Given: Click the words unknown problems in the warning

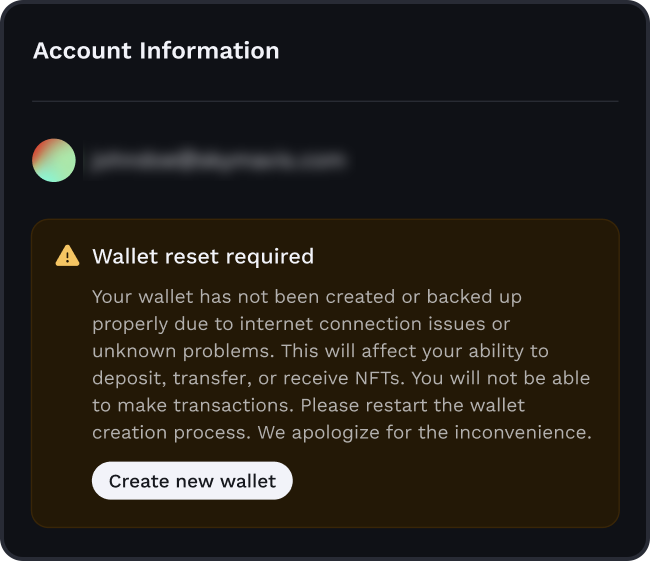Looking at the screenshot, I should (183, 351).
